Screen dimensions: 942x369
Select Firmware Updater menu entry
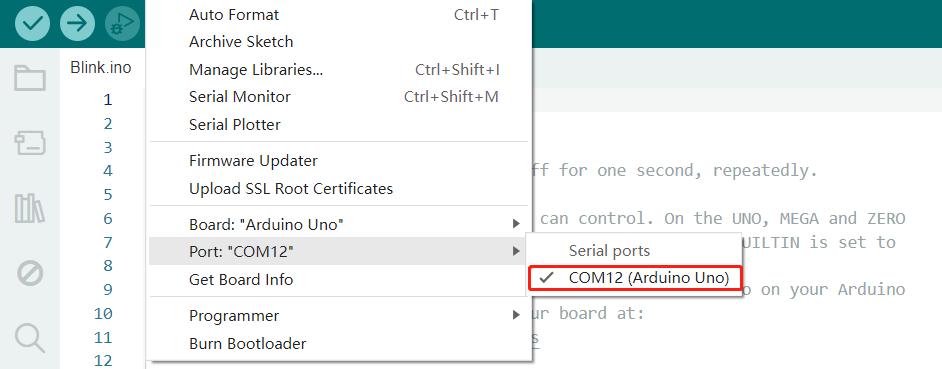pyautogui.click(x=339, y=160)
